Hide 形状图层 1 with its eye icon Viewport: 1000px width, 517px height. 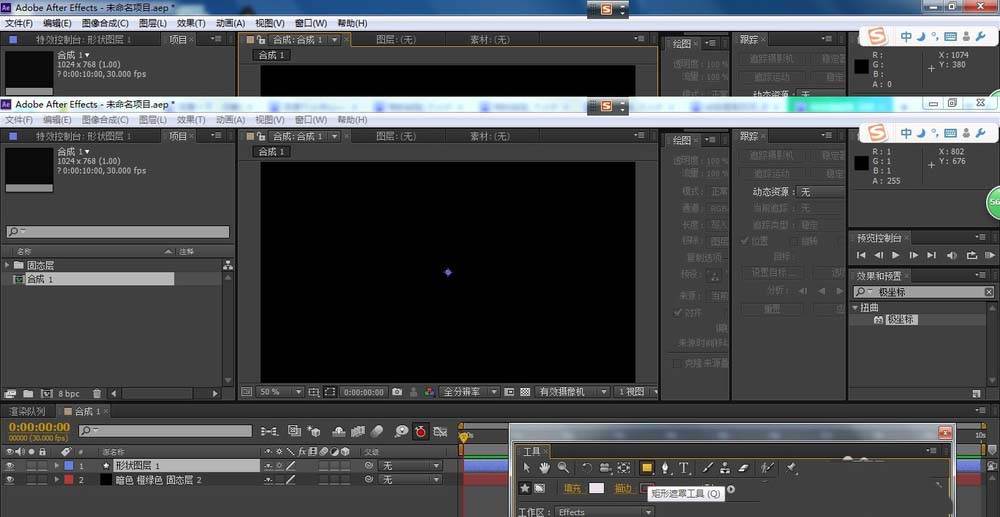(x=10, y=466)
